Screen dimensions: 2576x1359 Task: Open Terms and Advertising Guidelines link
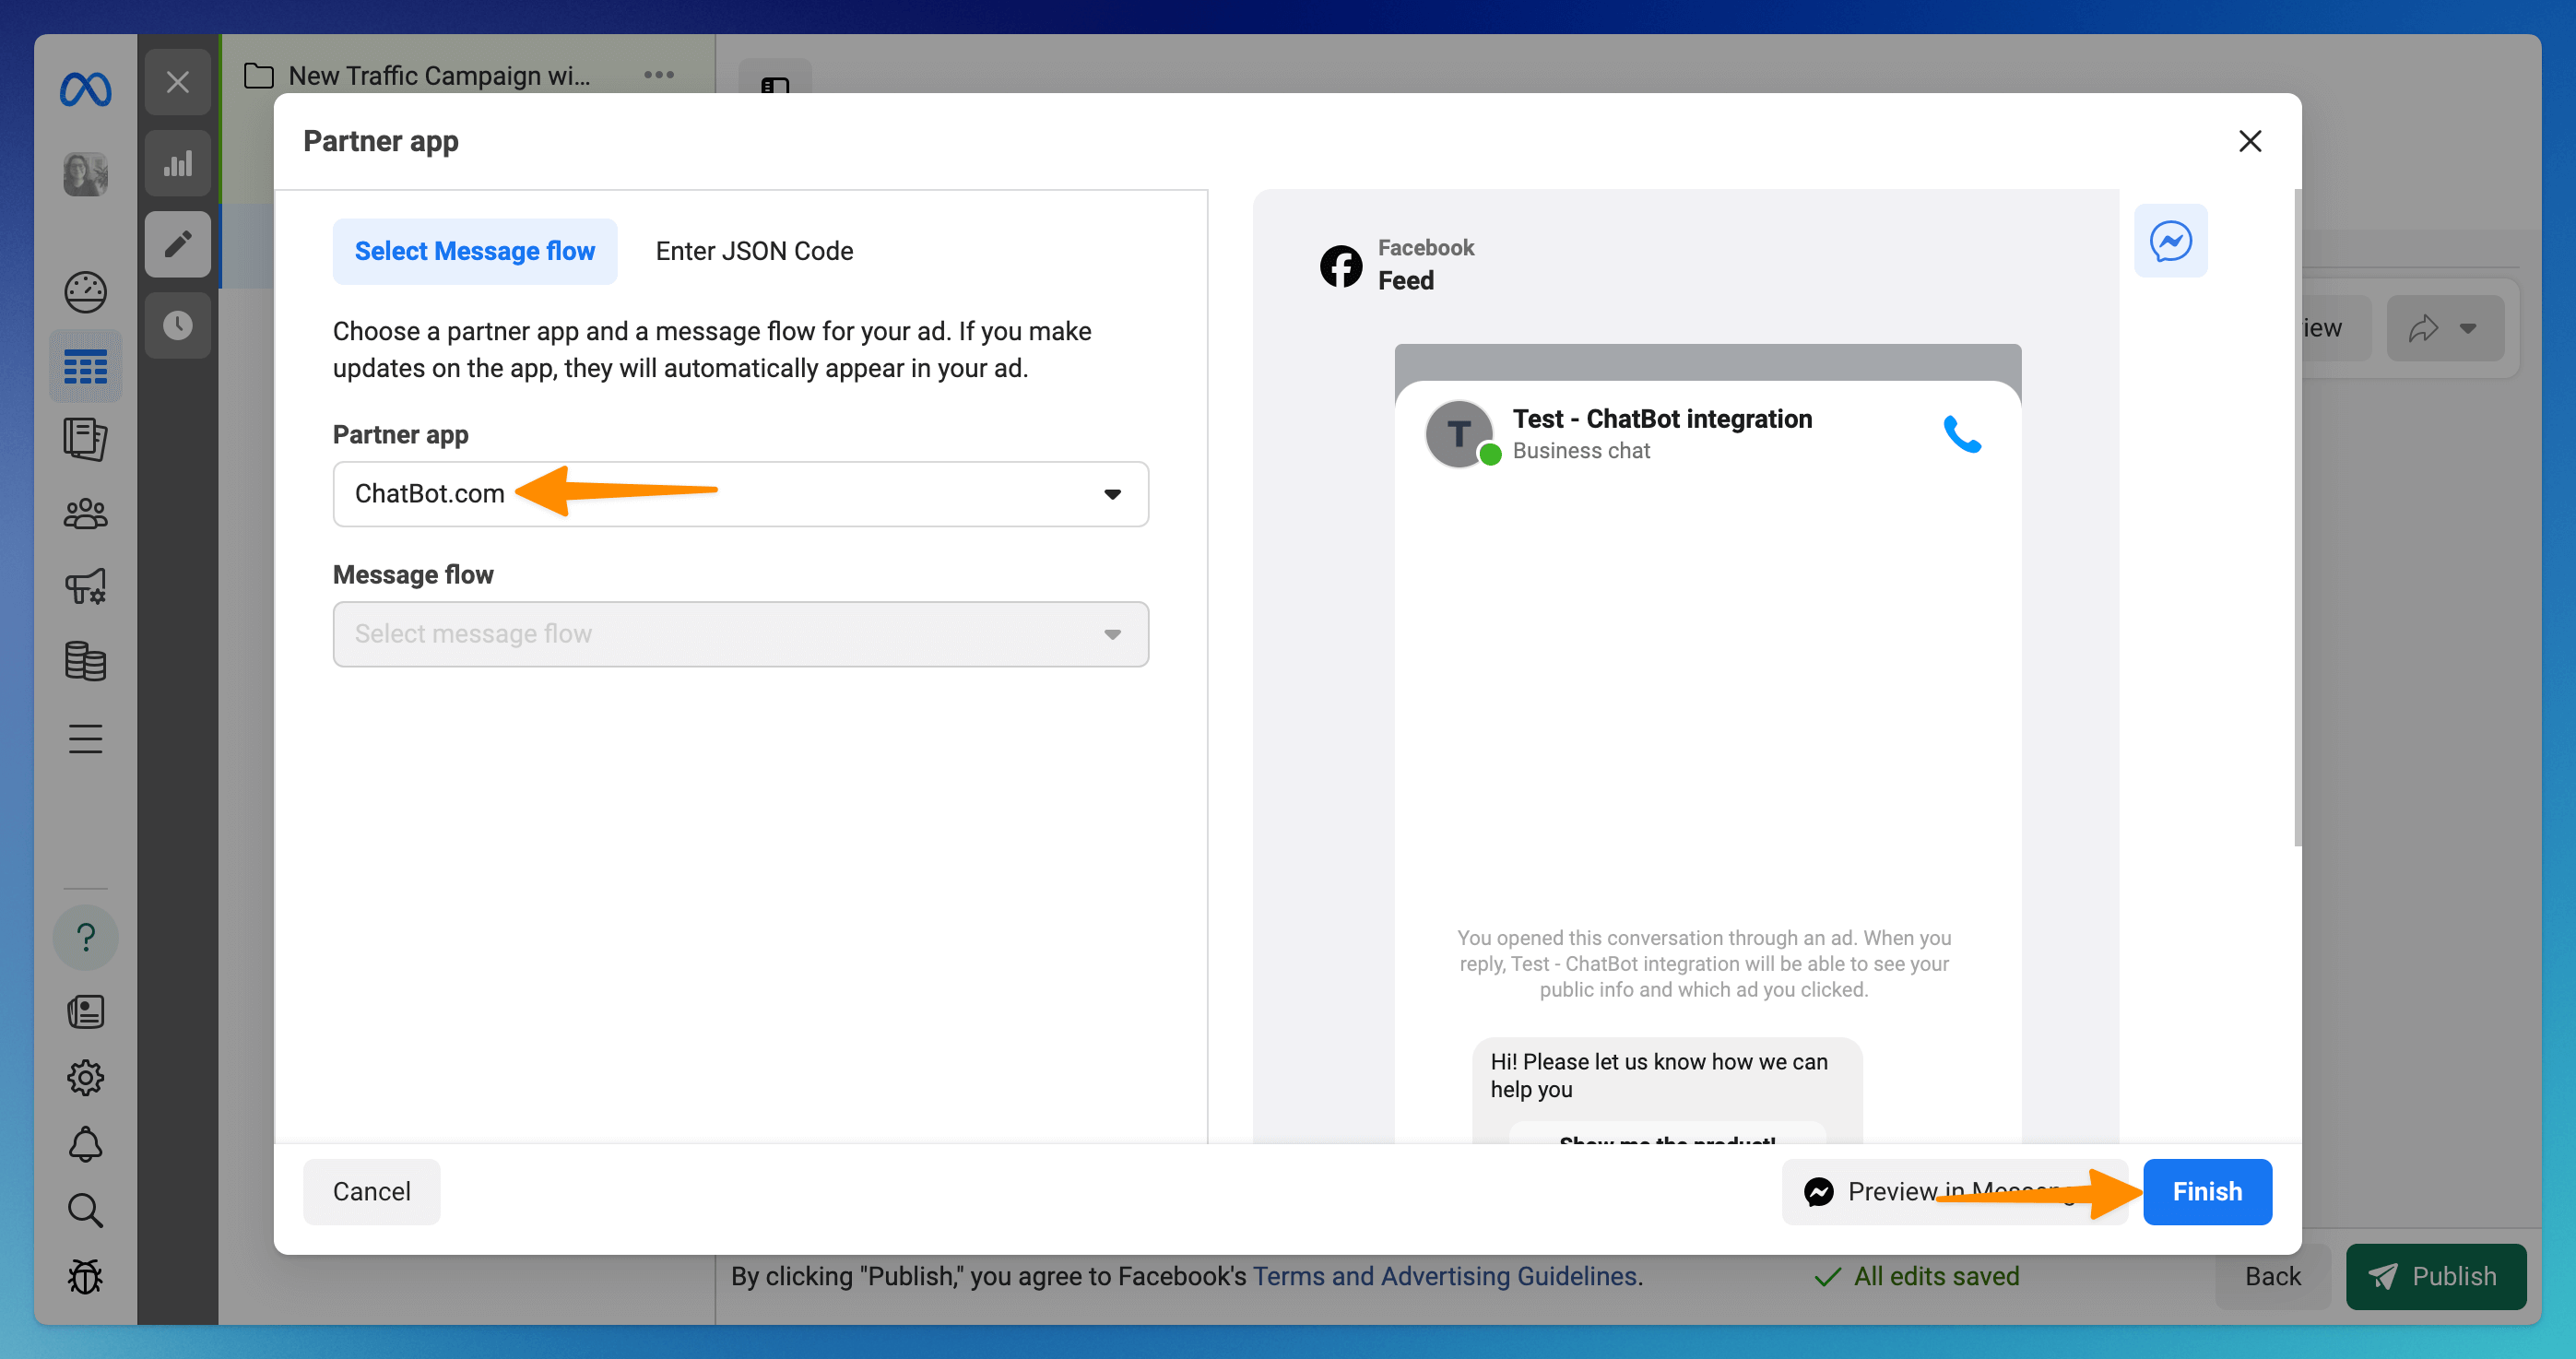1444,1276
